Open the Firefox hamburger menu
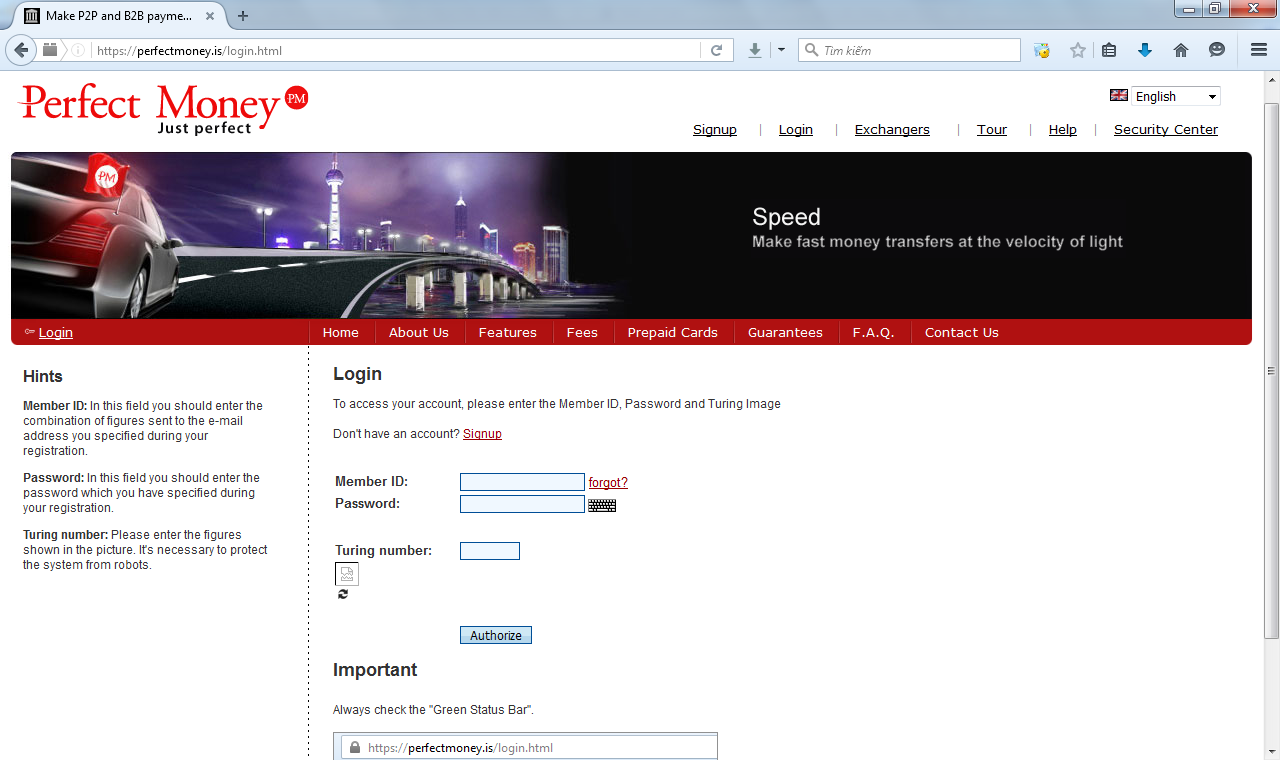This screenshot has width=1280, height=760. (1259, 50)
